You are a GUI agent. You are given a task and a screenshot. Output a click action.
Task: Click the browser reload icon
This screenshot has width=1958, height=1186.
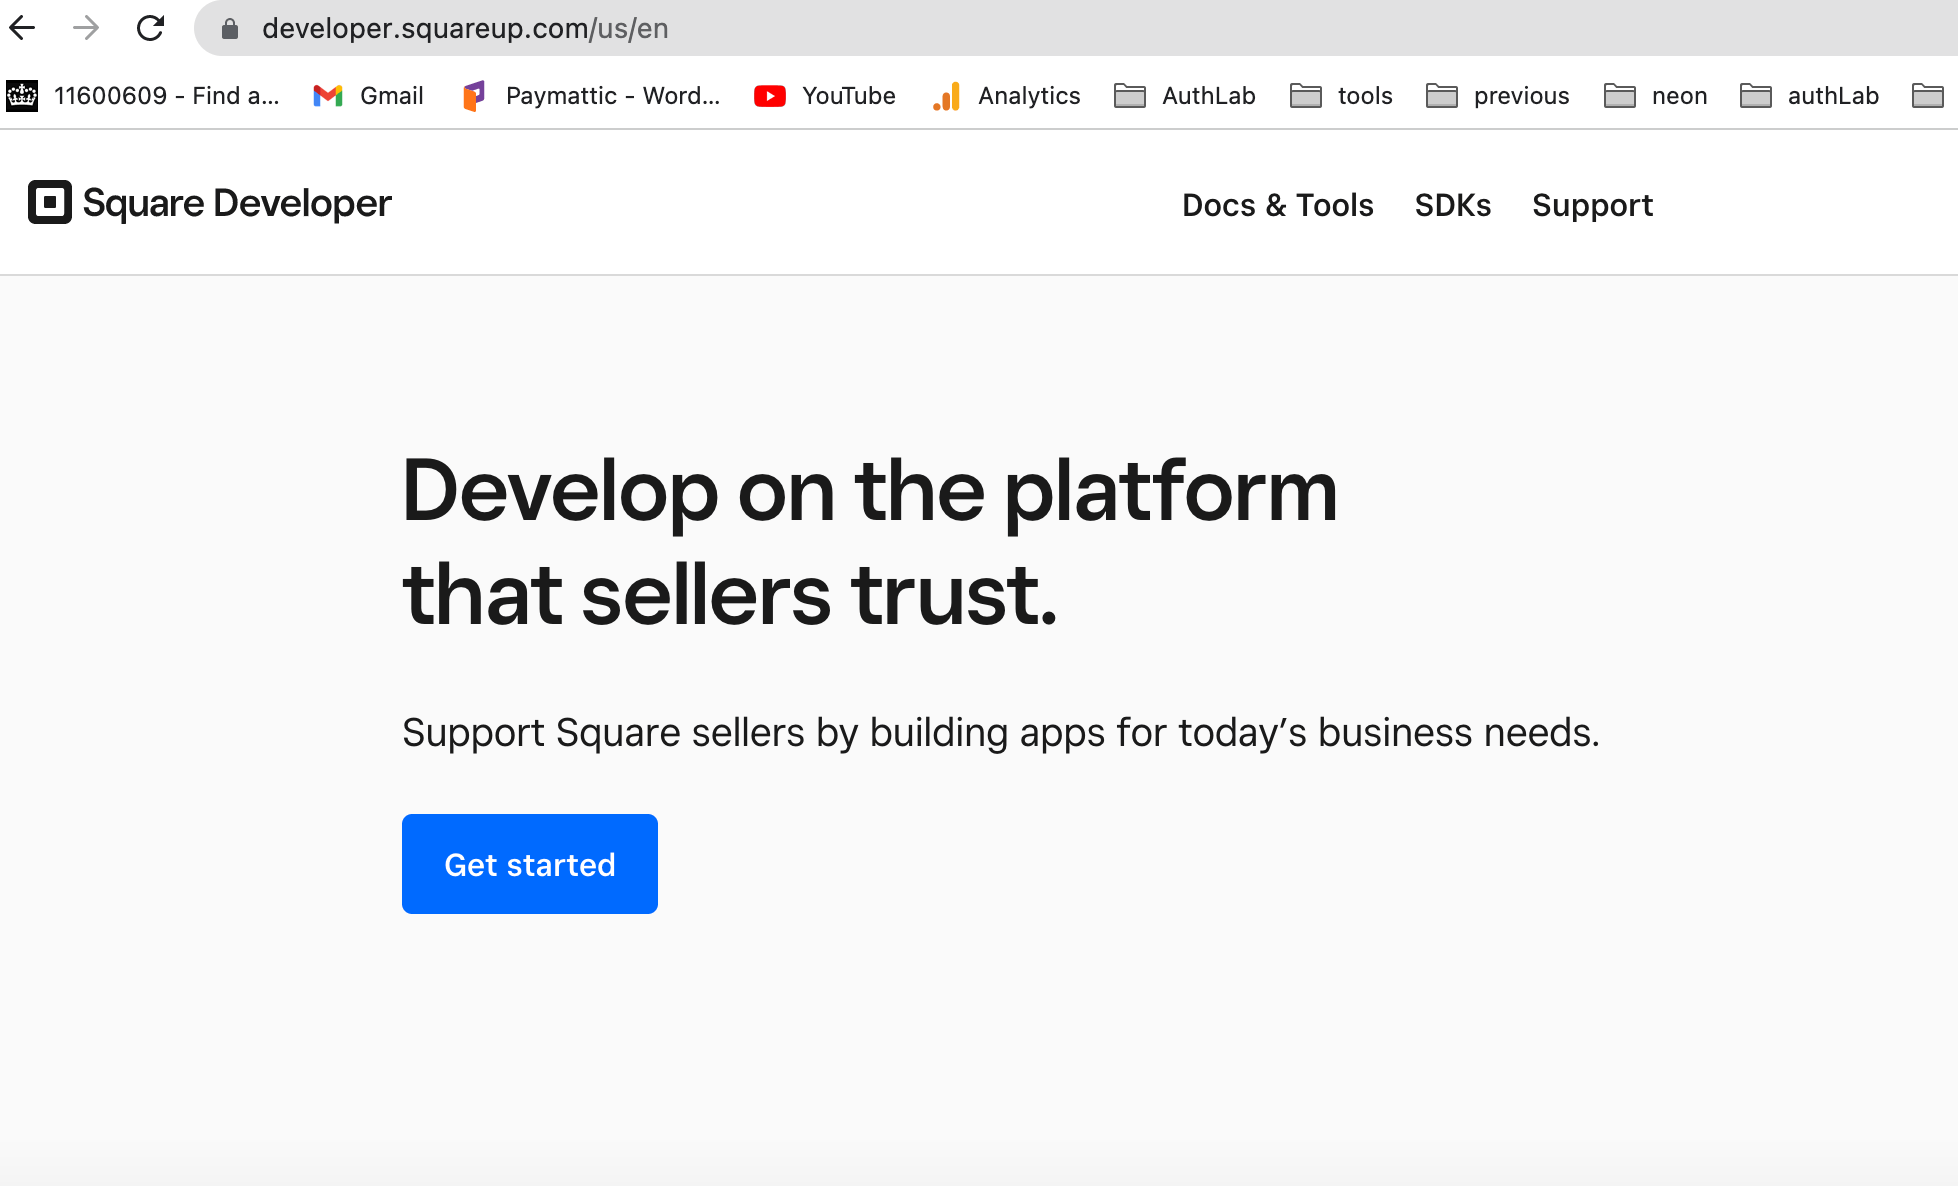[x=150, y=28]
